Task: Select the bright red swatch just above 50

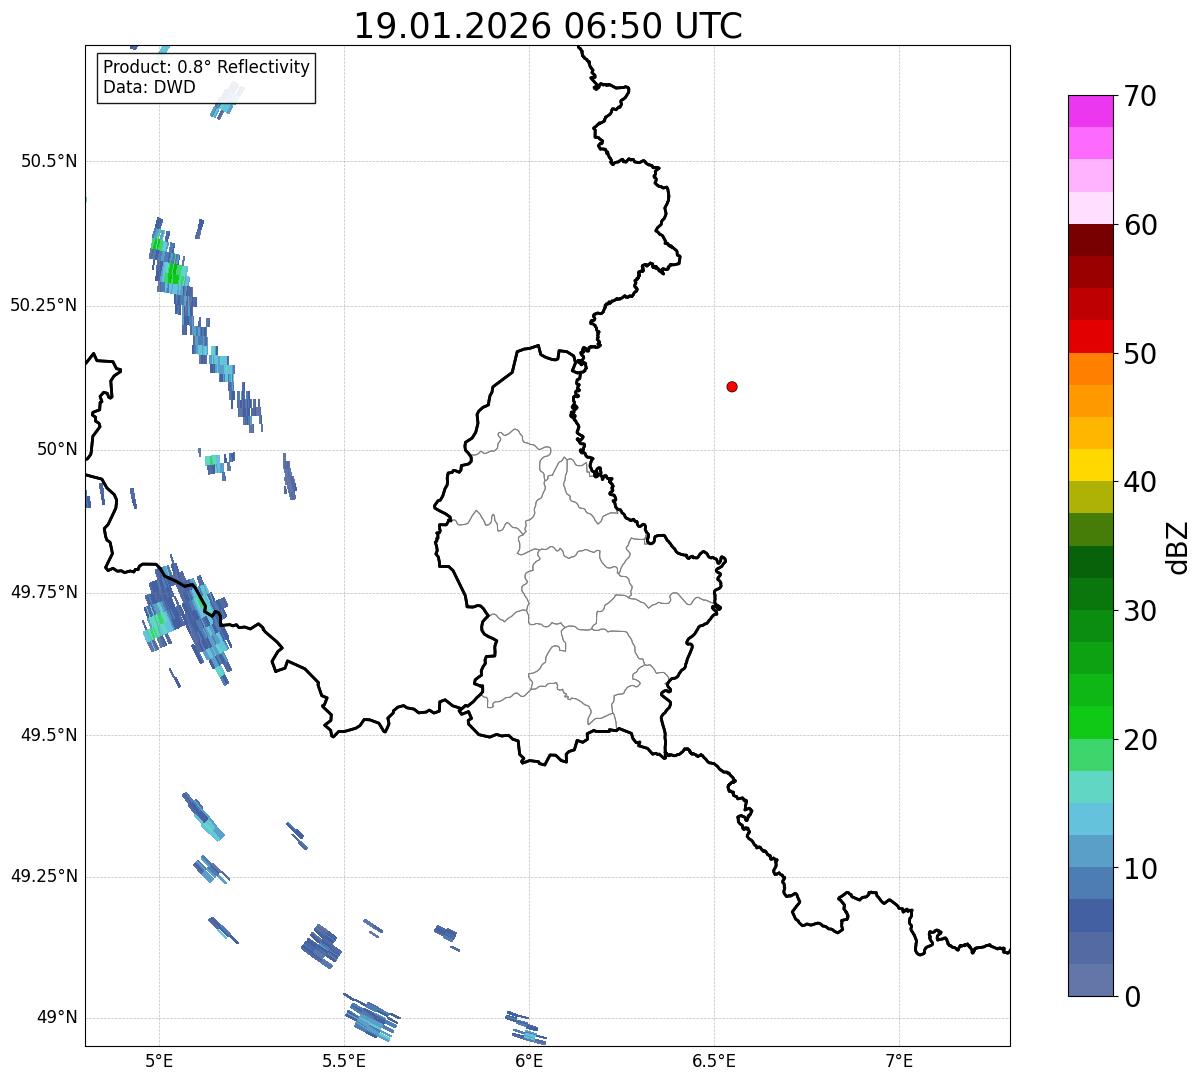Action: coord(1090,336)
